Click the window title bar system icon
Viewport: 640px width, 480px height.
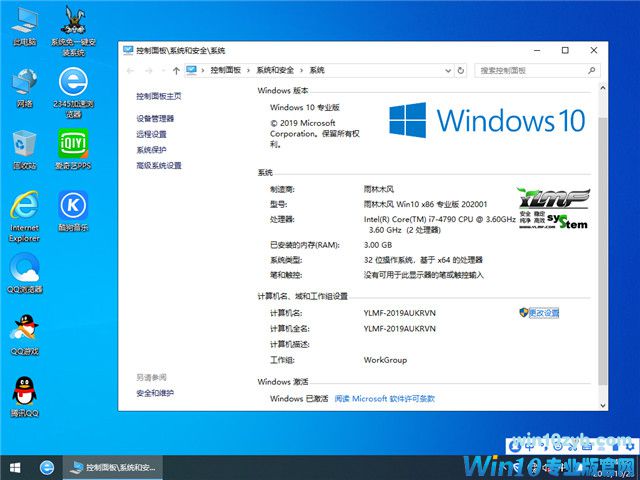click(128, 50)
